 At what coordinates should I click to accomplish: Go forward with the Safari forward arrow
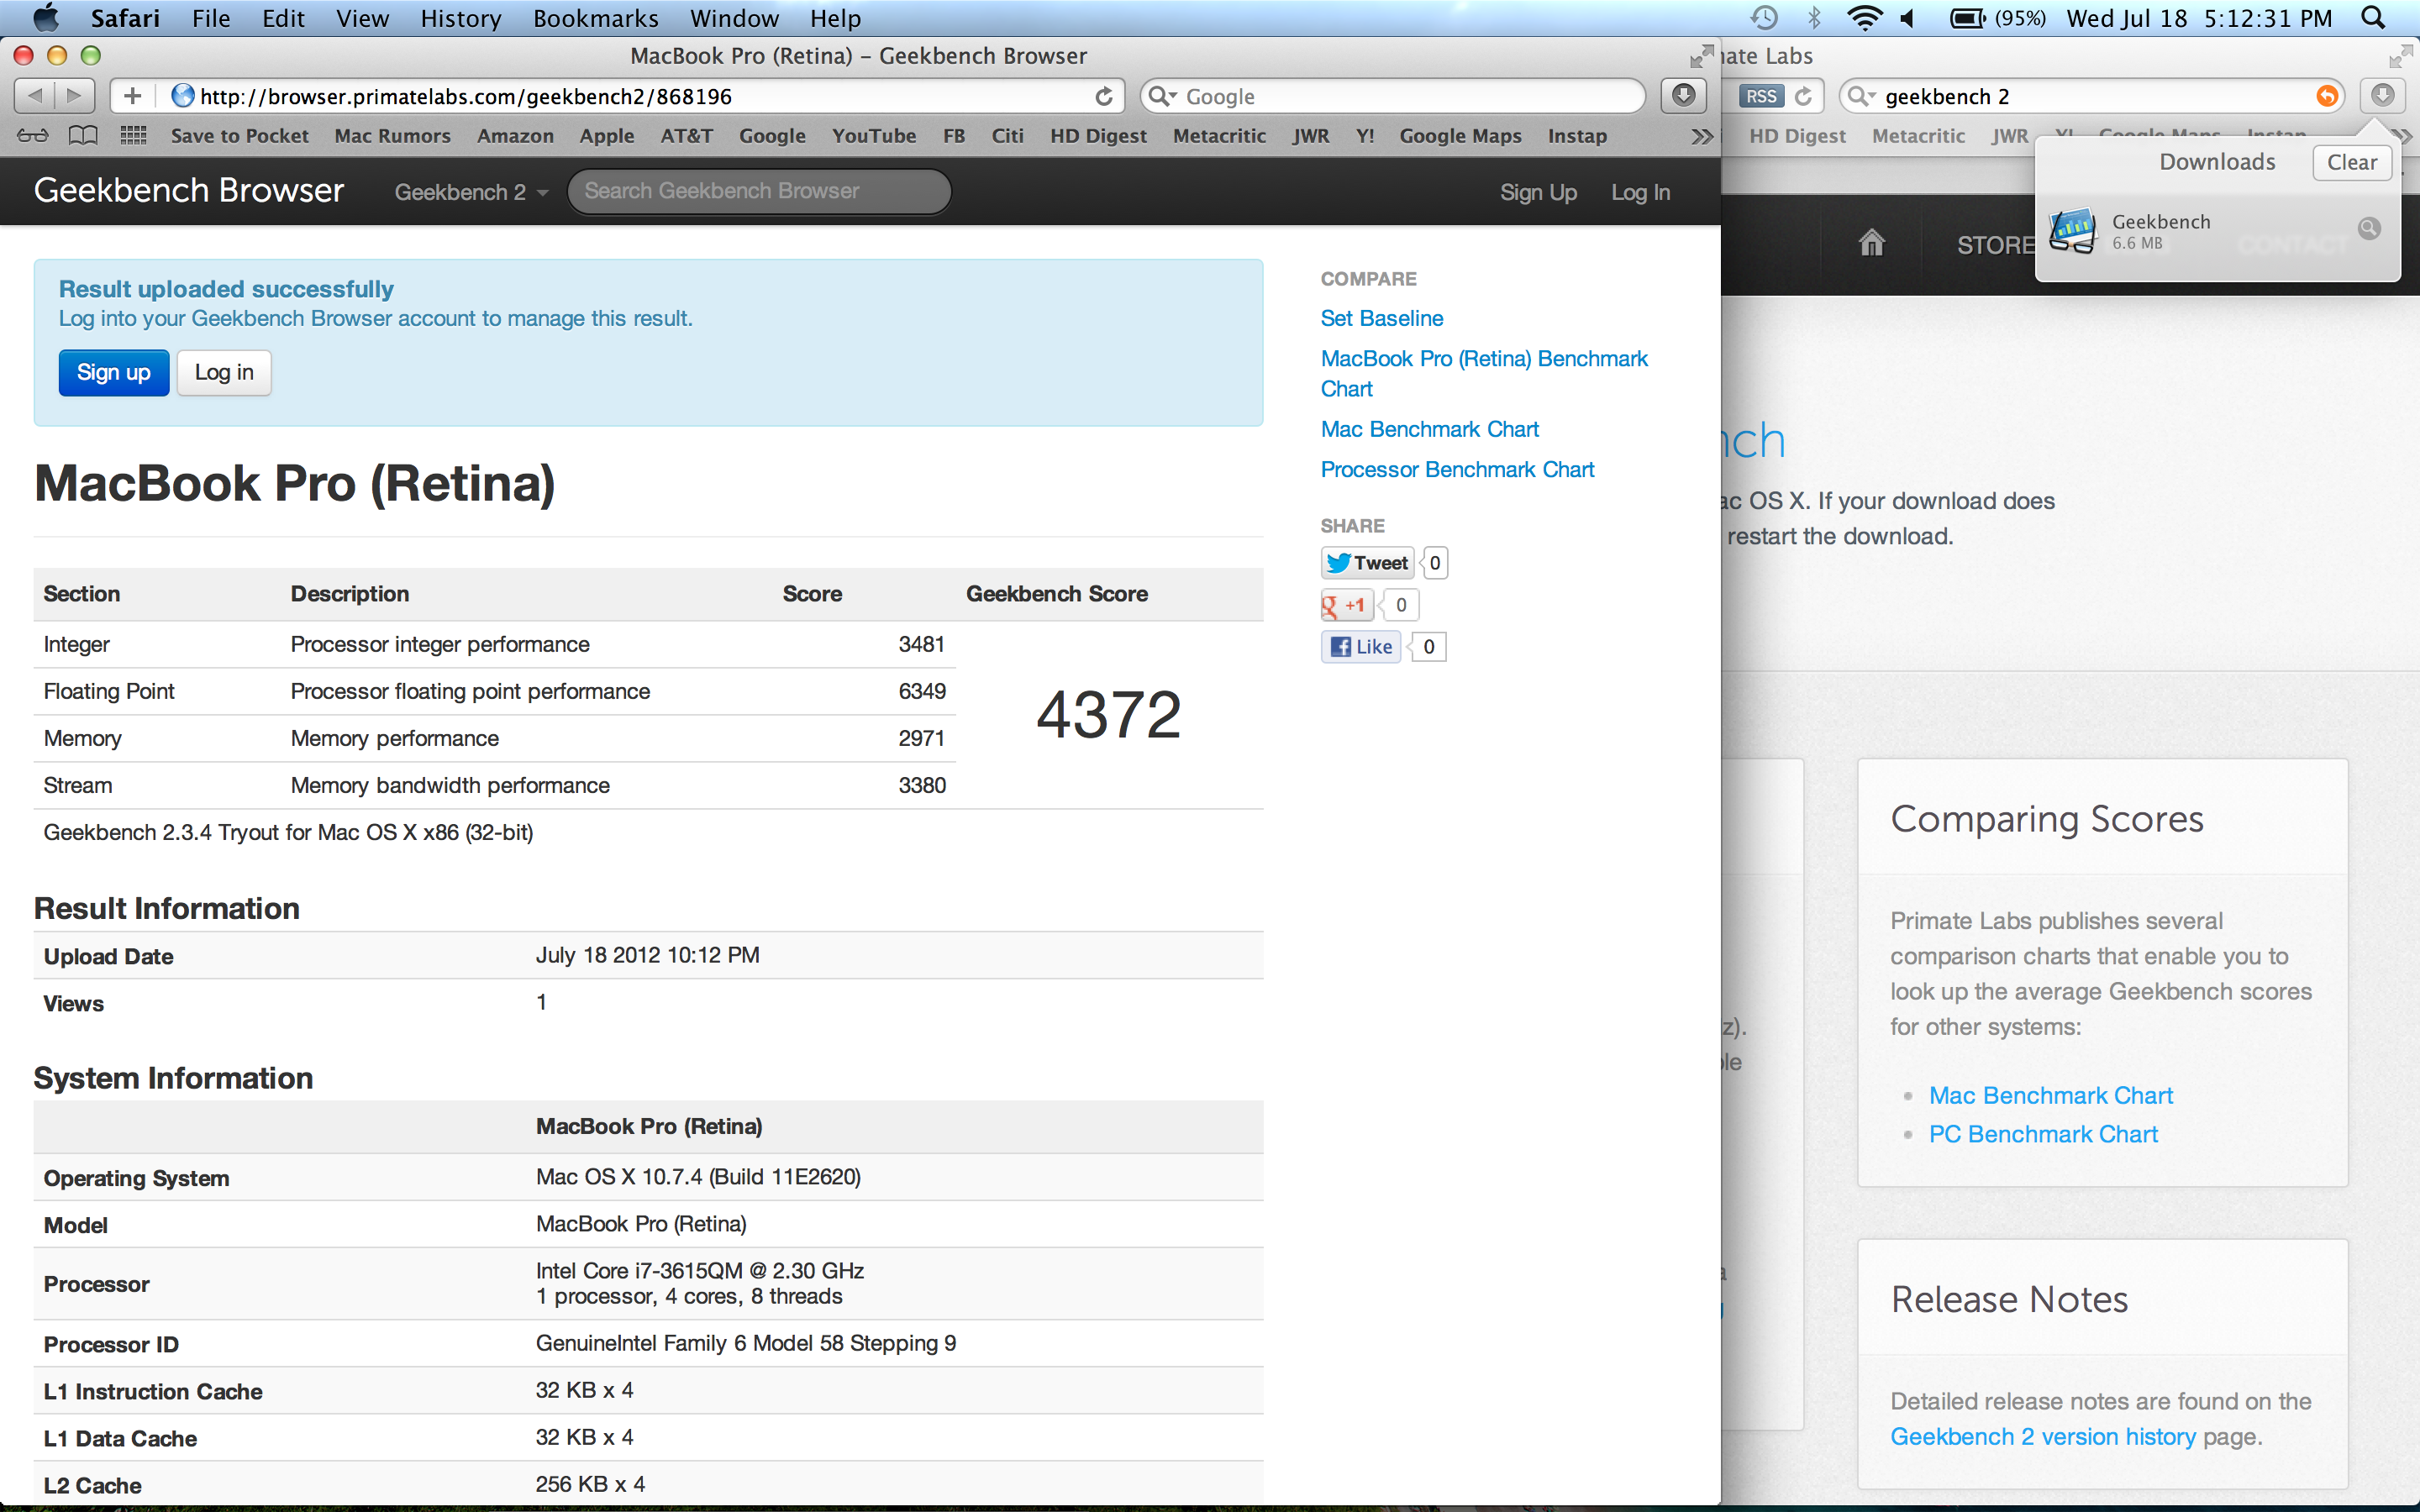pos(75,96)
